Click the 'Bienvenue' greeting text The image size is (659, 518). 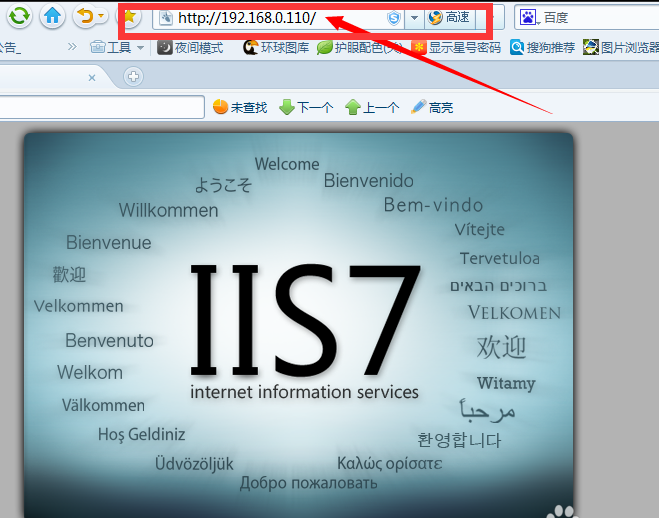click(108, 242)
